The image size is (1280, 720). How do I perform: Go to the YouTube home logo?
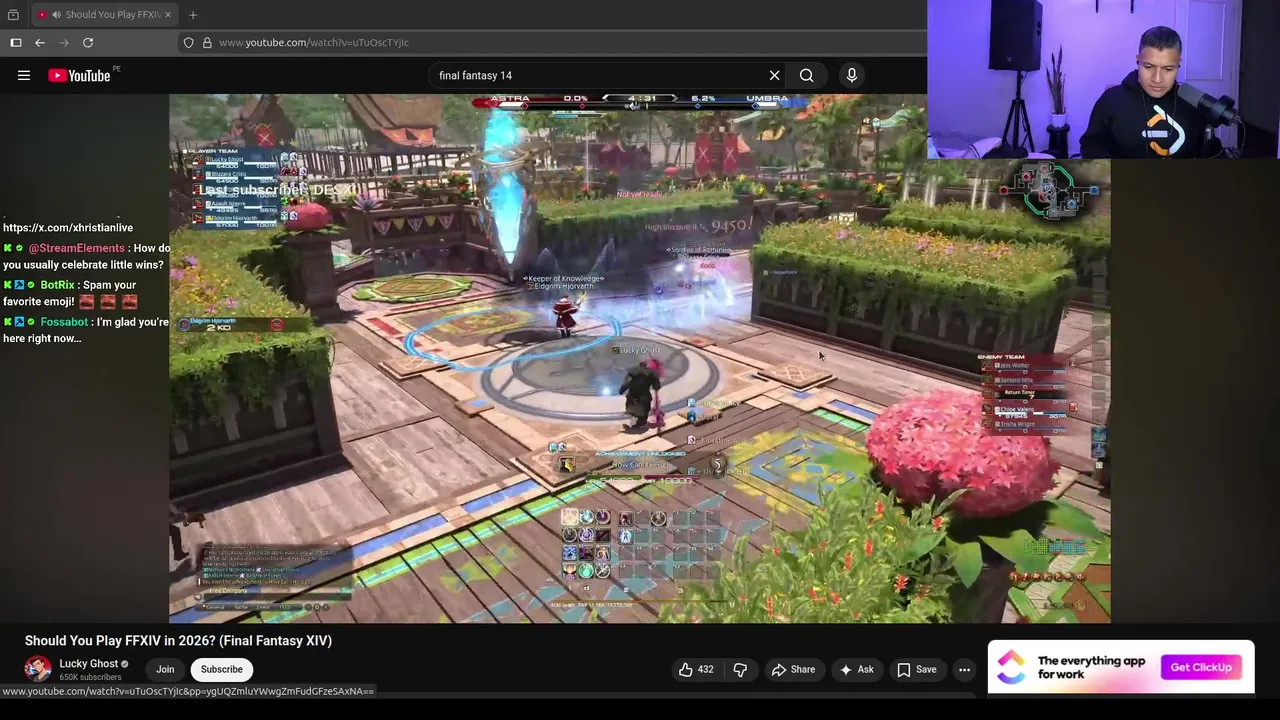click(80, 75)
